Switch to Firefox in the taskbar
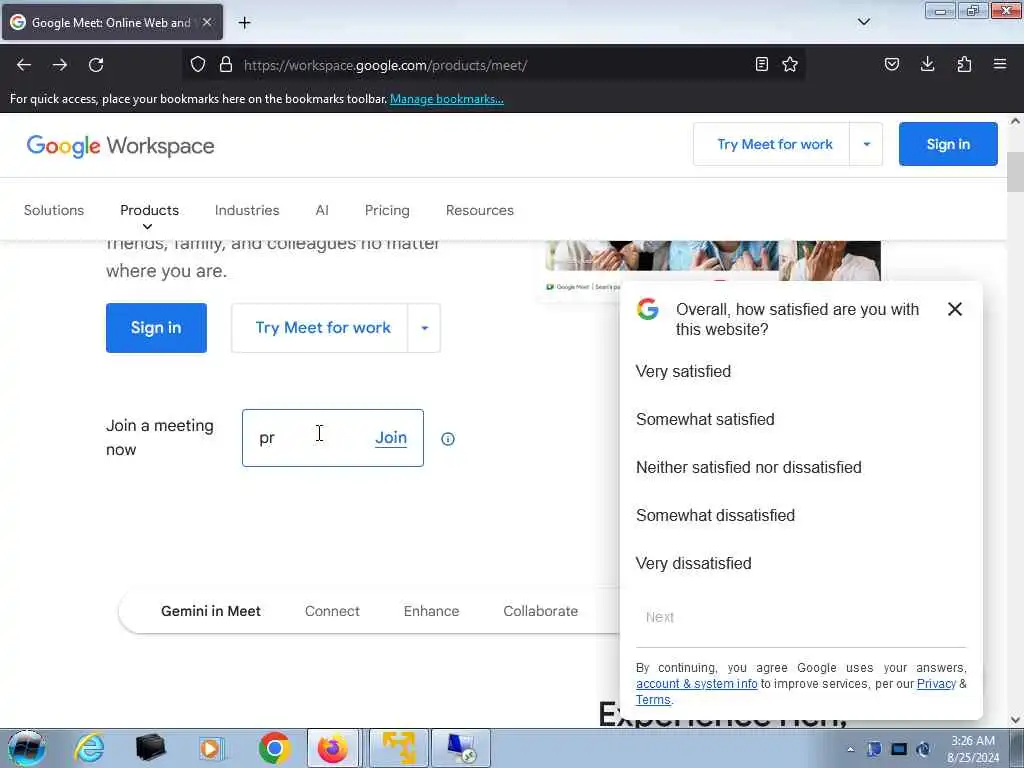 [x=333, y=748]
